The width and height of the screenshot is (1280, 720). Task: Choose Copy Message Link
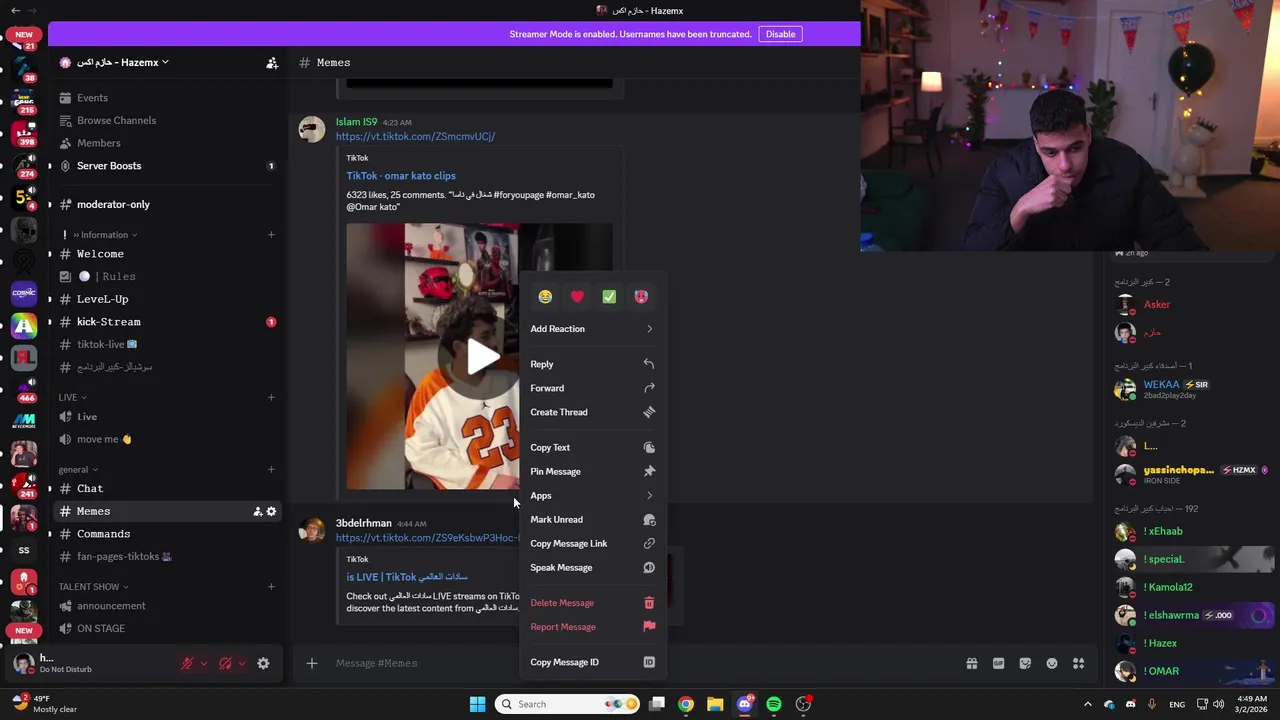coord(592,544)
